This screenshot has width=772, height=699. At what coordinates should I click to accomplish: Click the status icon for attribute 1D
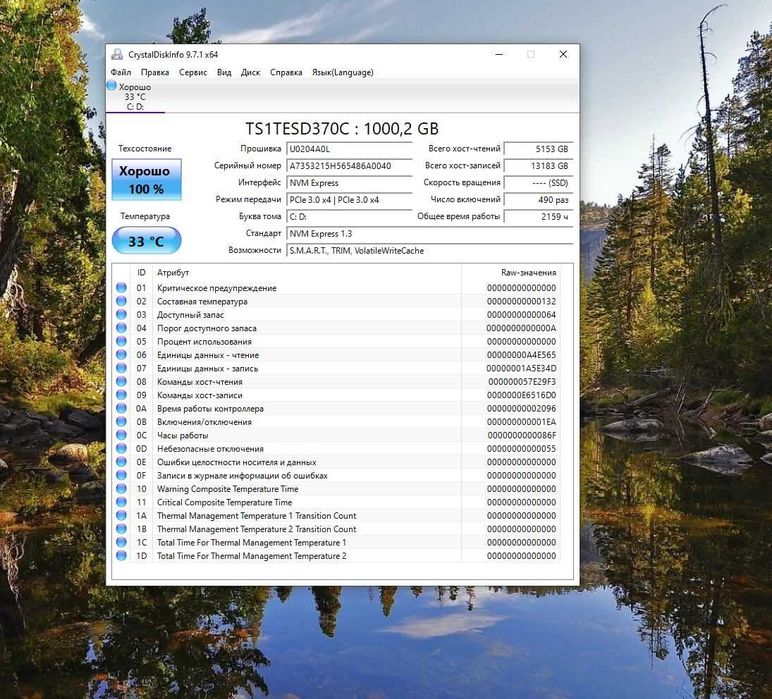tap(121, 556)
